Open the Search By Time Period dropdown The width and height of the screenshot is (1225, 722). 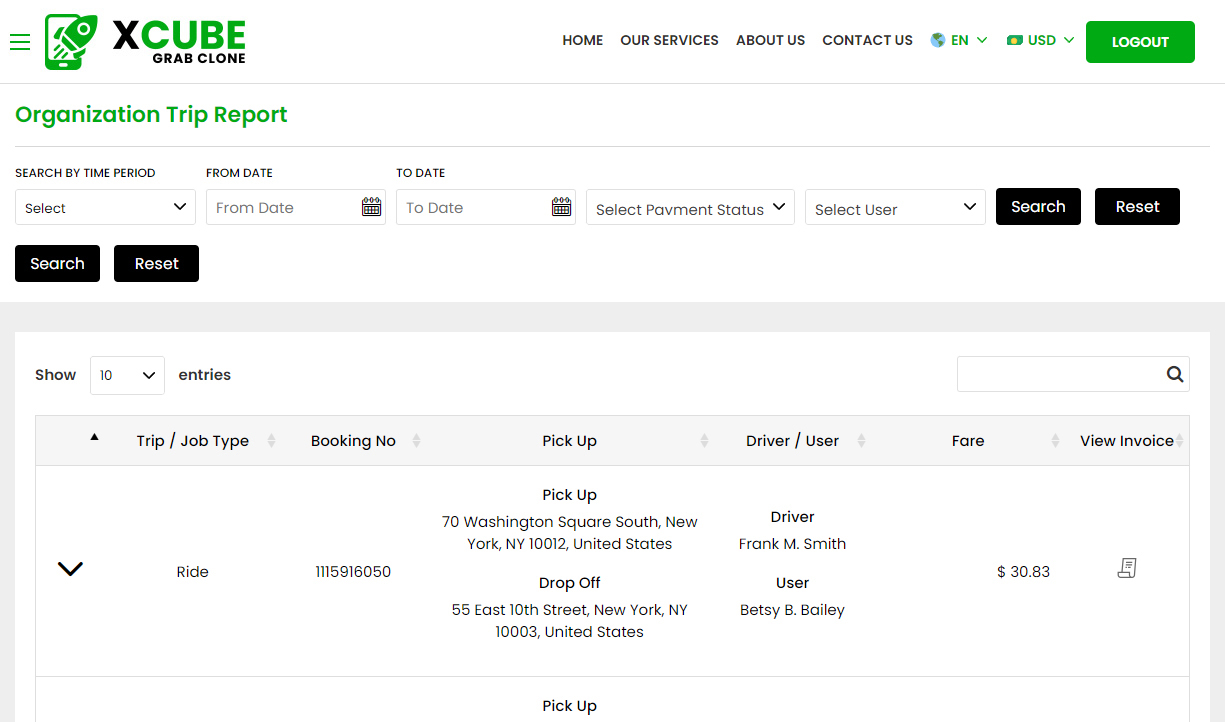click(x=105, y=207)
